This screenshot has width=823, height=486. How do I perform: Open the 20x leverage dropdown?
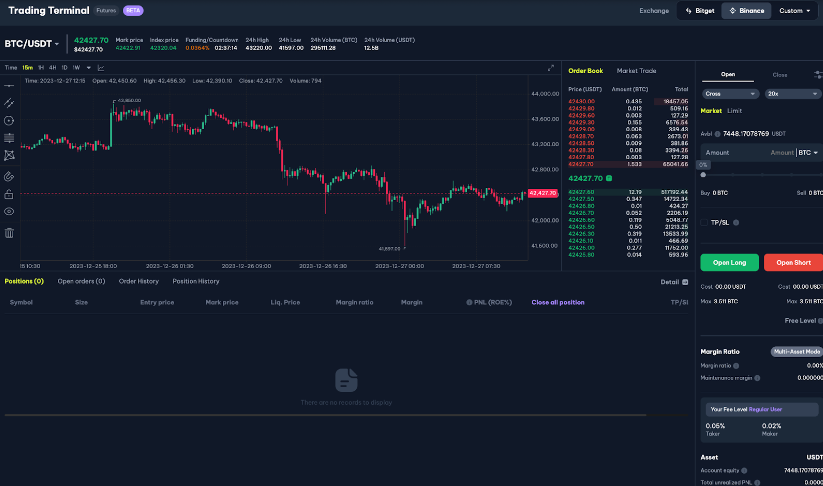(793, 94)
